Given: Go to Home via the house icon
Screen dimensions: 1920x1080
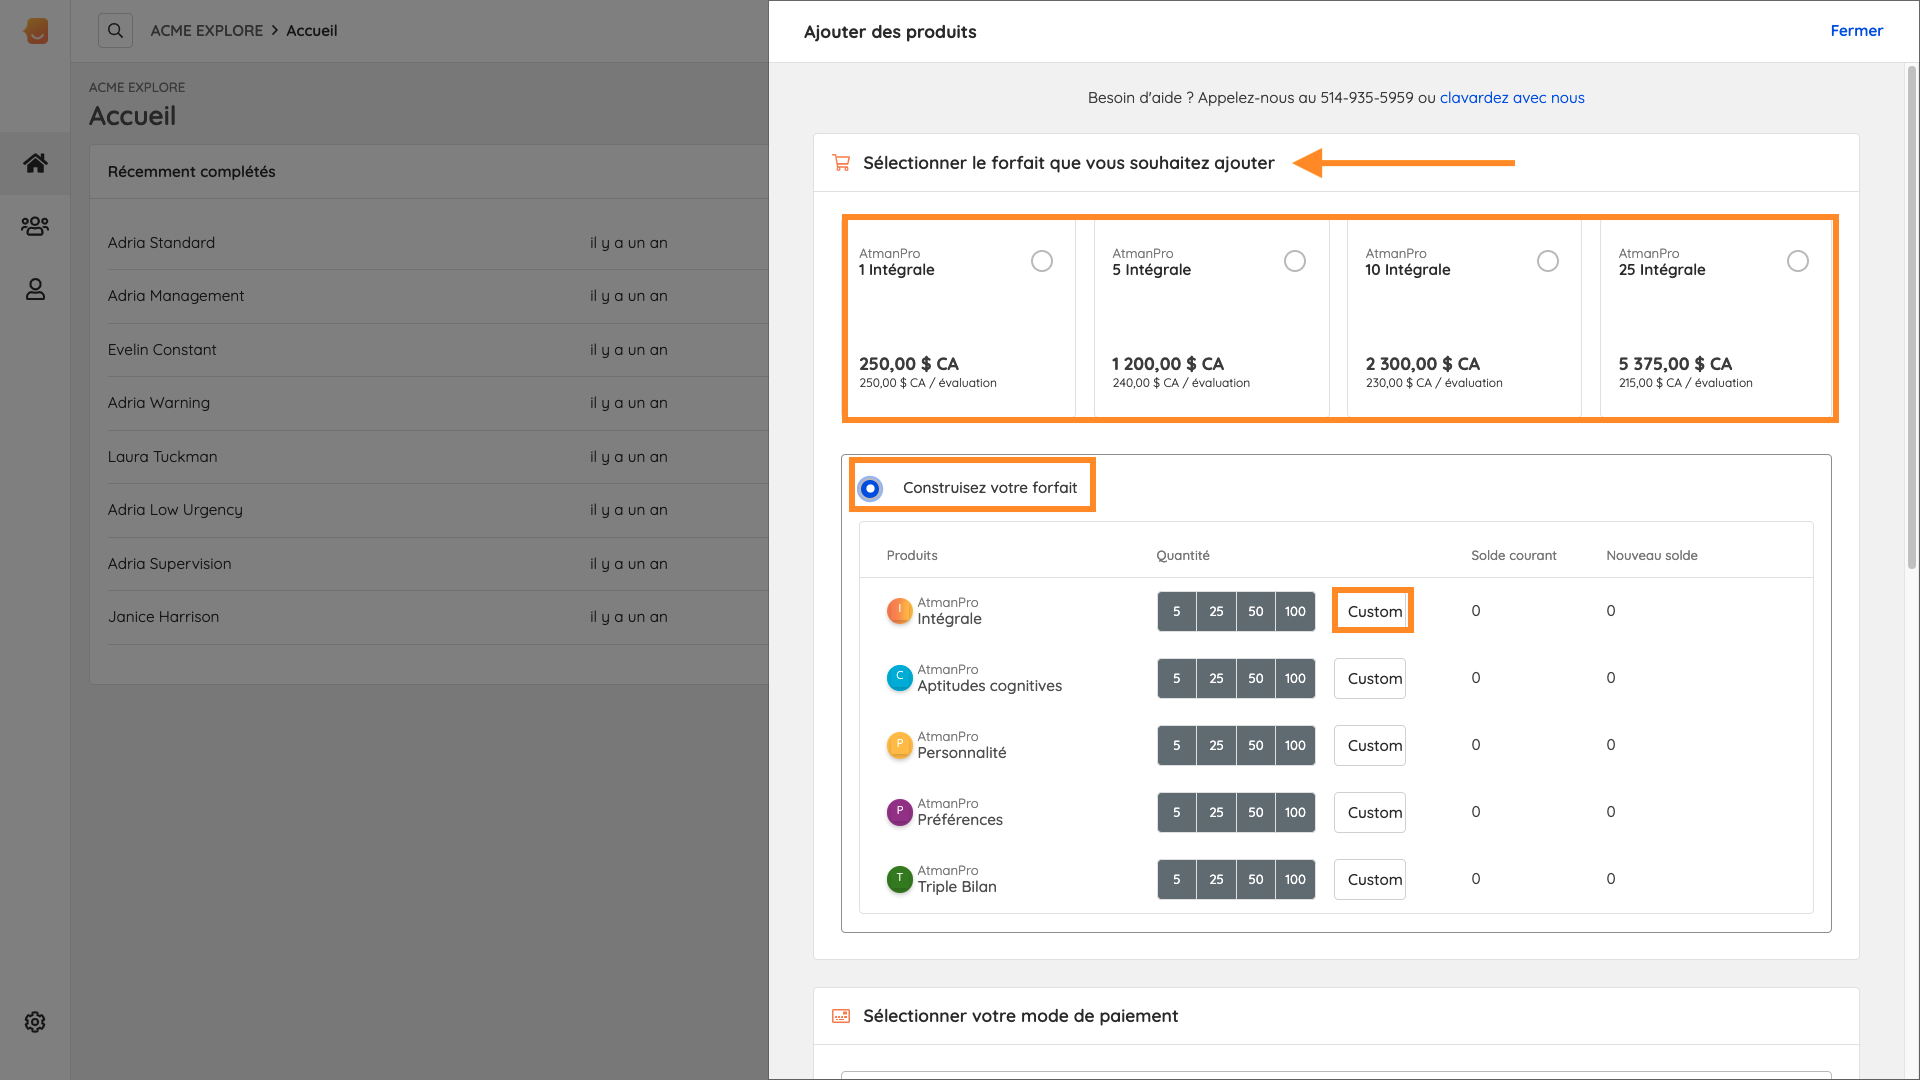Looking at the screenshot, I should tap(35, 163).
